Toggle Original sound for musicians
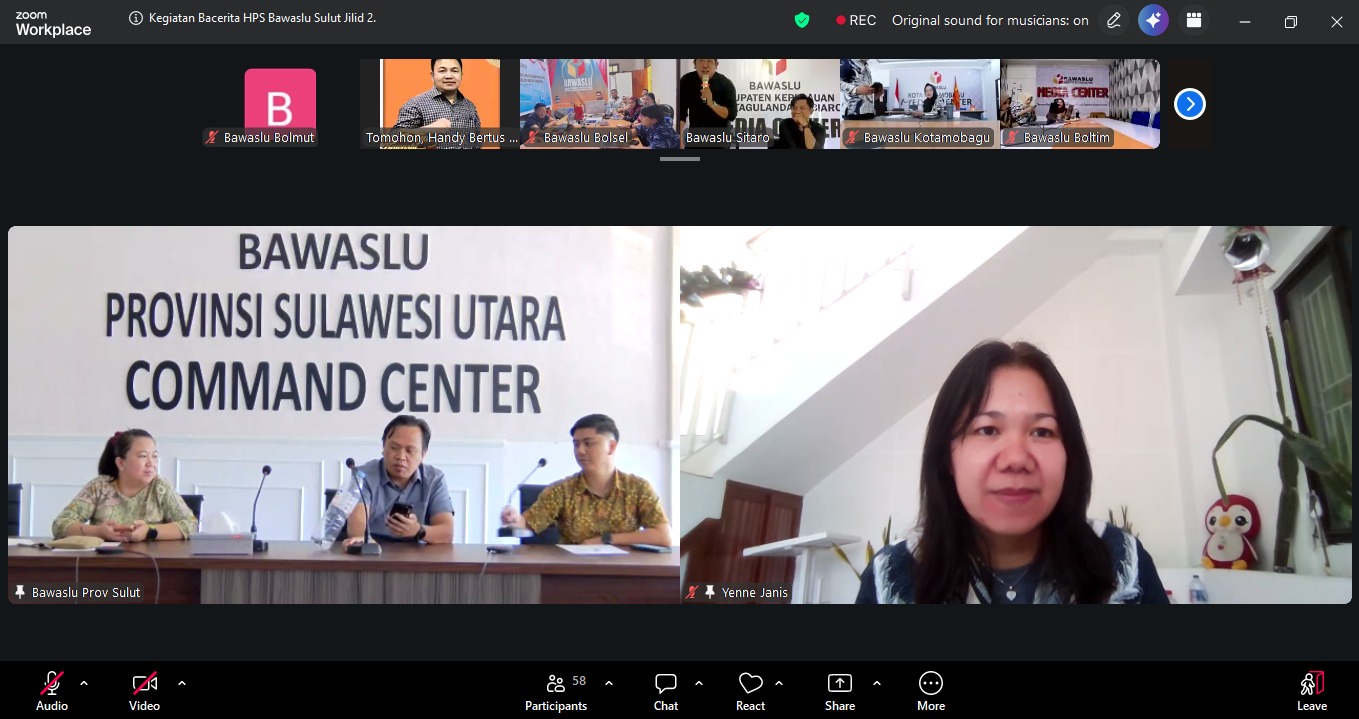This screenshot has width=1359, height=719. pos(990,20)
